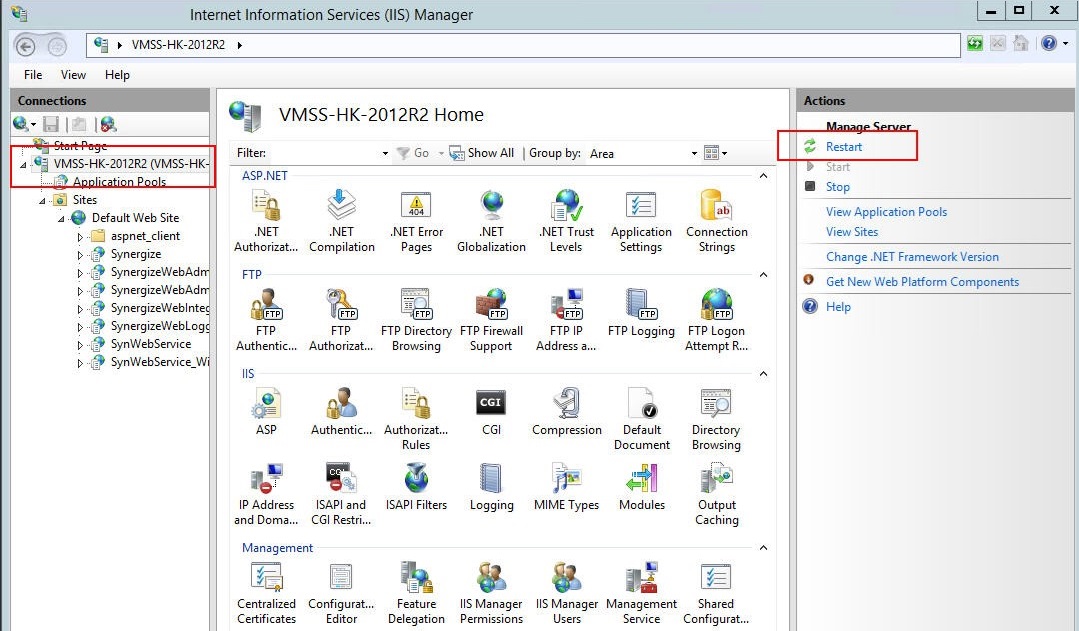Open IIS Manager Users

point(566,592)
